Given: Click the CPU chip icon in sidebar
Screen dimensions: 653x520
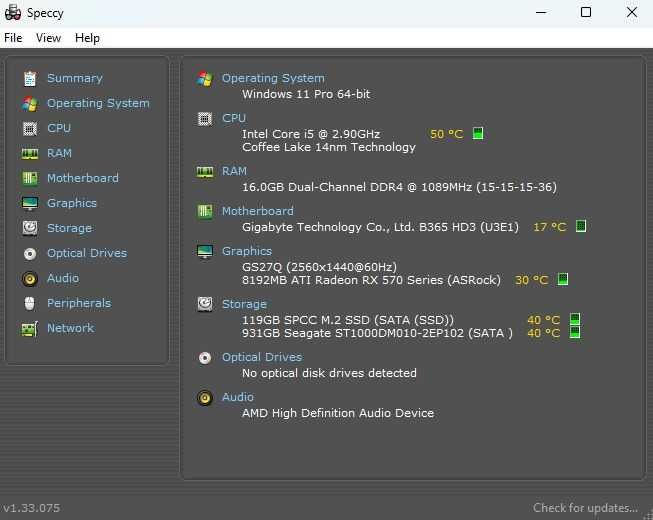Looking at the screenshot, I should 29,128.
